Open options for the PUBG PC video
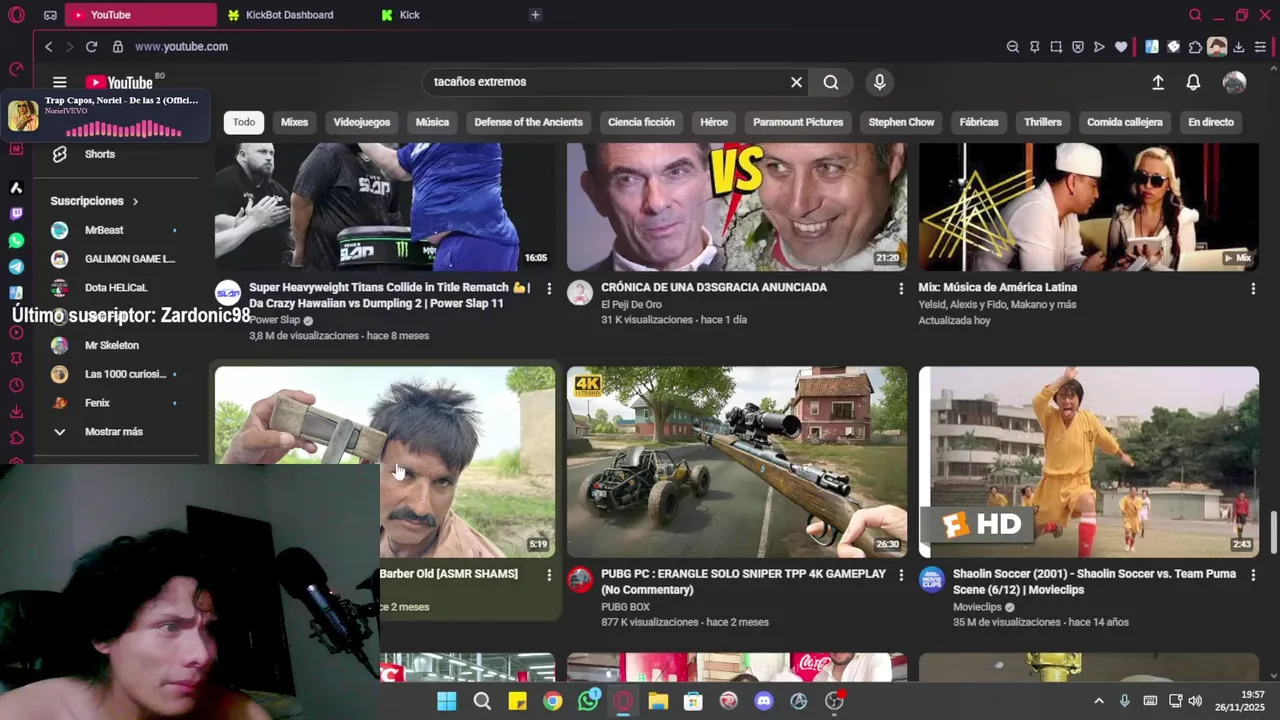1280x720 pixels. (900, 575)
